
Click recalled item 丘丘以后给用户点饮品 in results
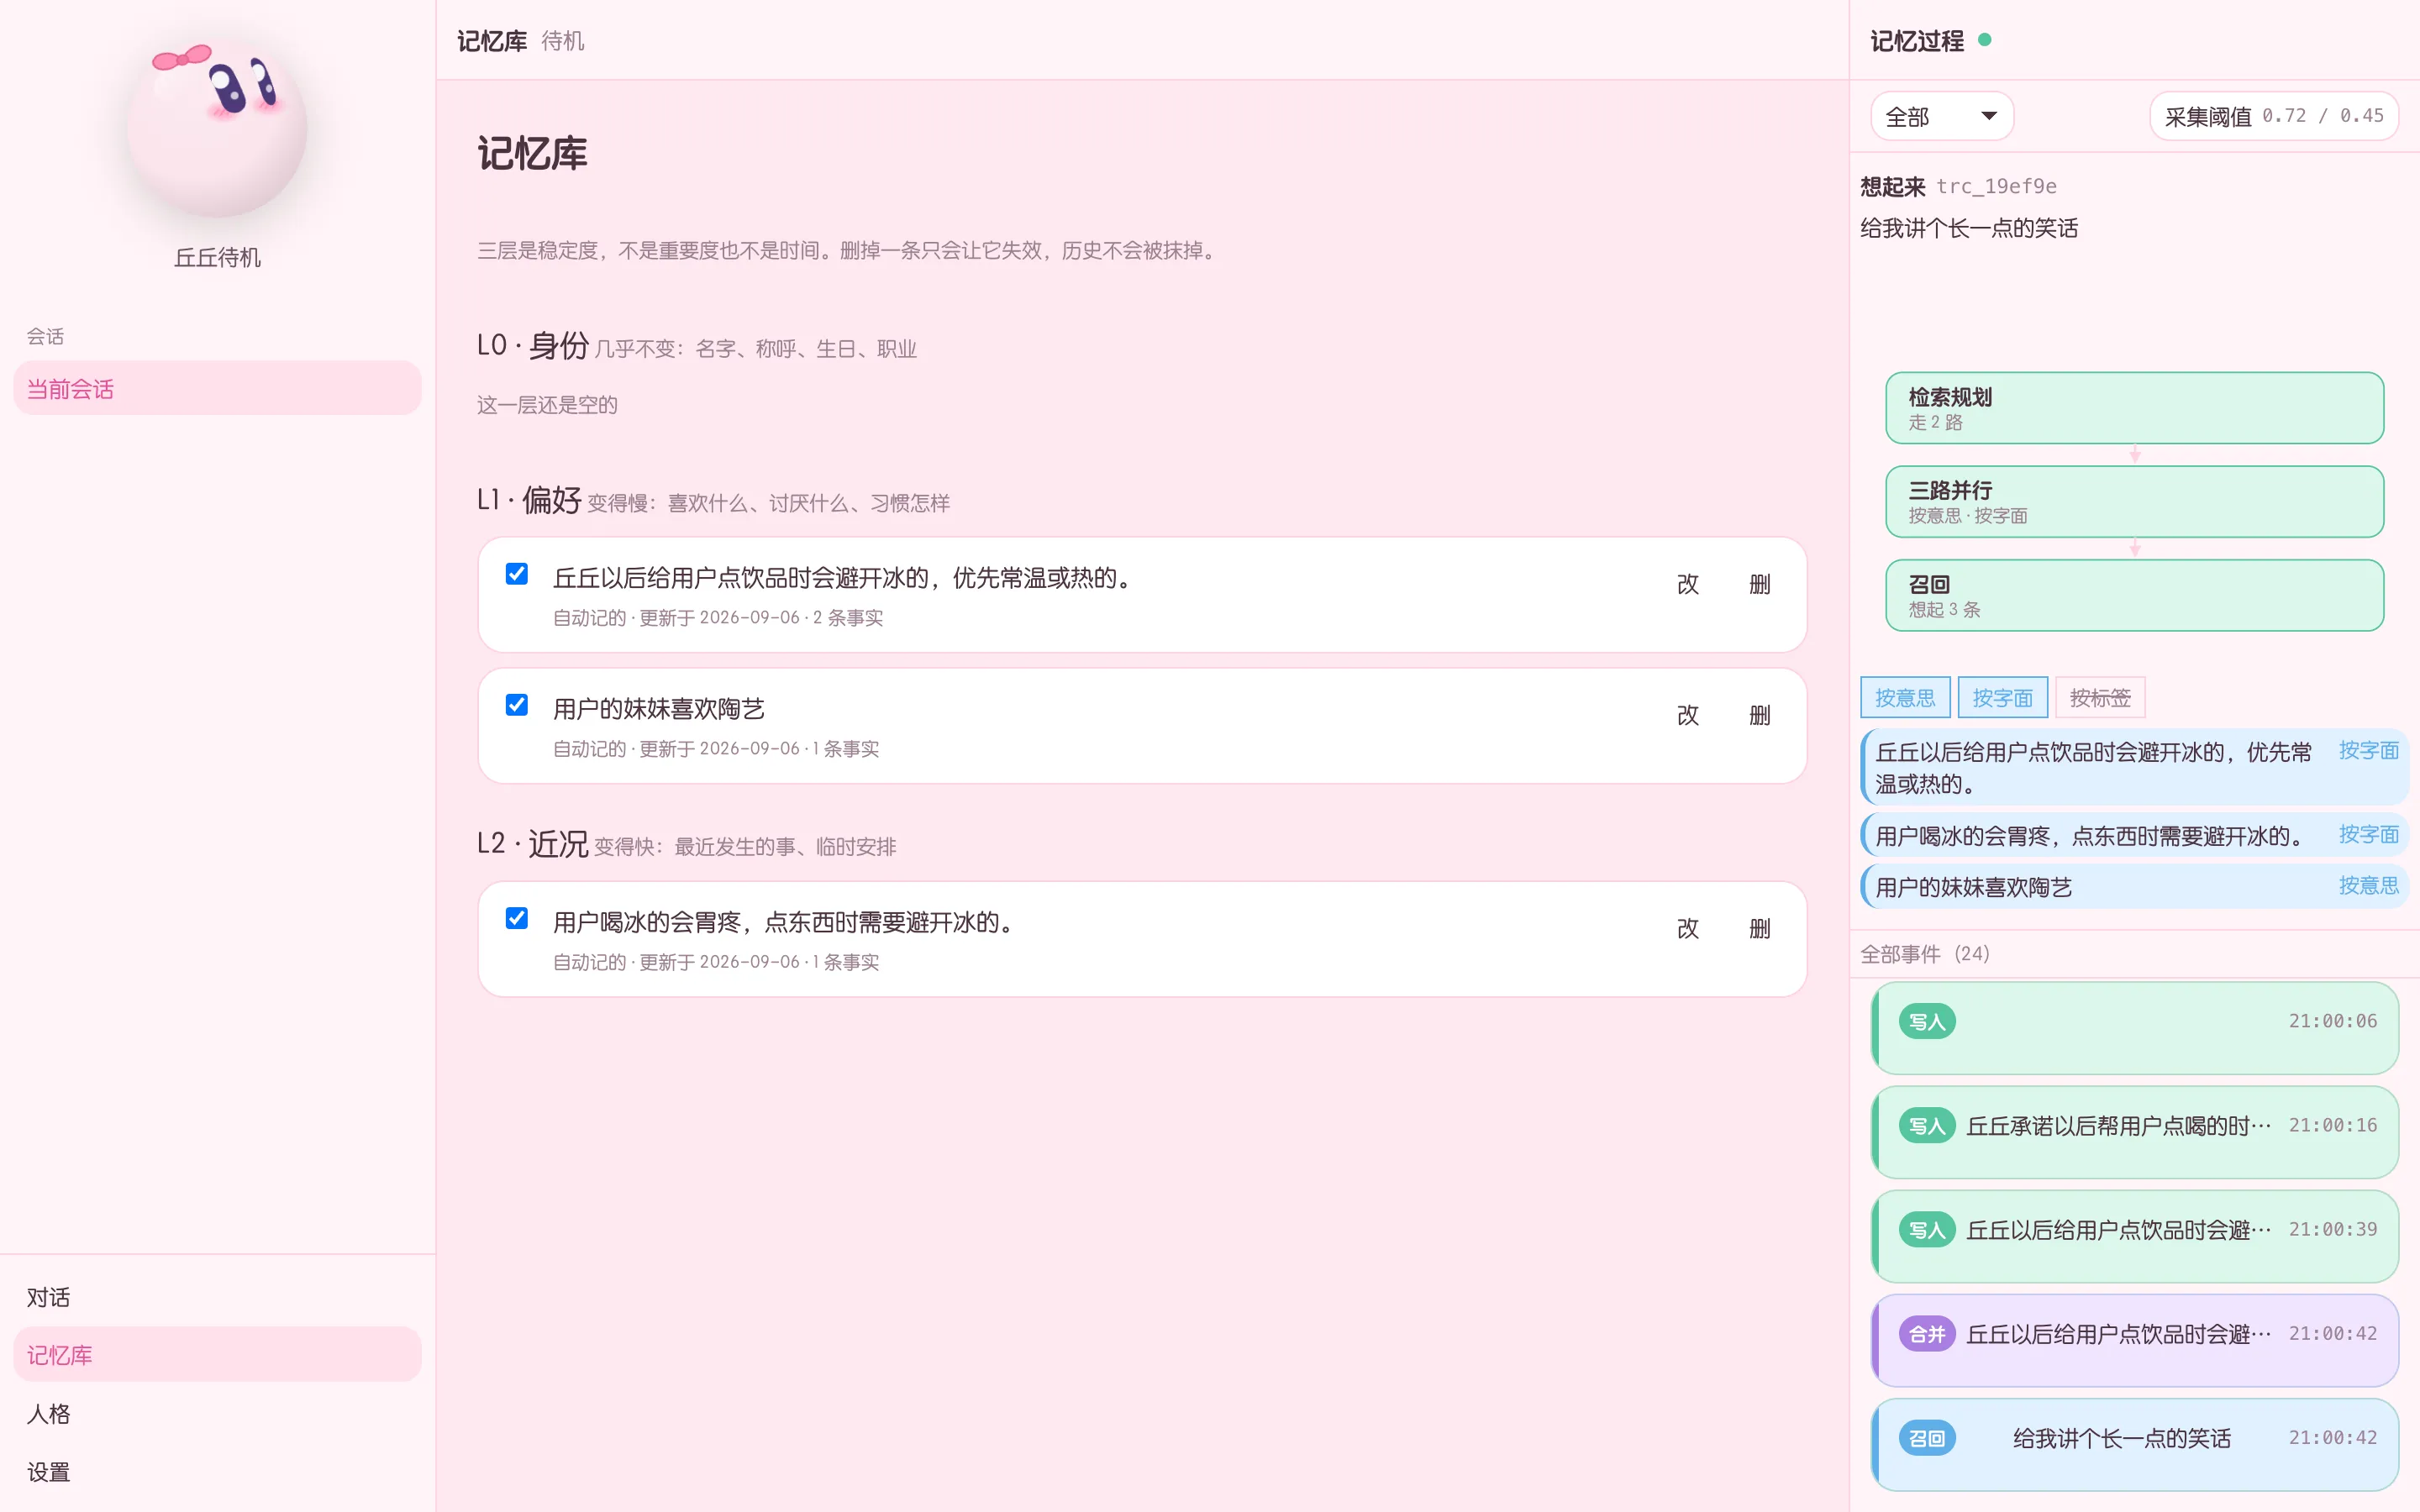pyautogui.click(x=2134, y=767)
